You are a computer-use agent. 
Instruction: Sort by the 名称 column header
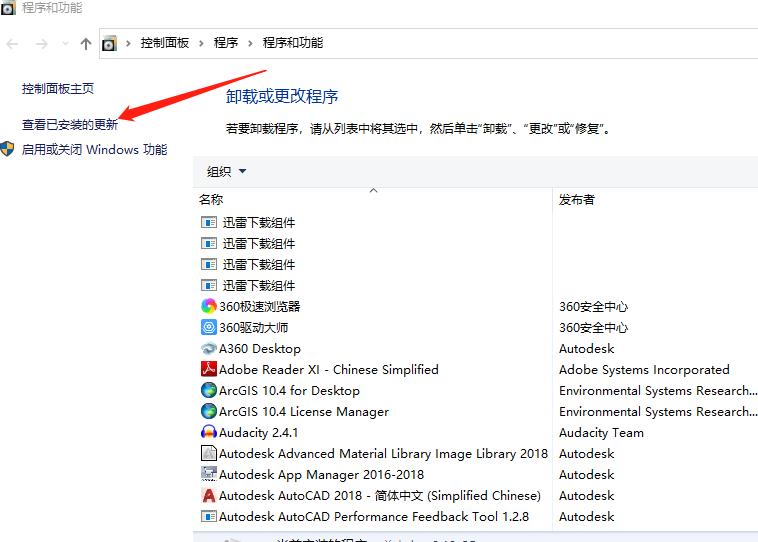(x=211, y=199)
